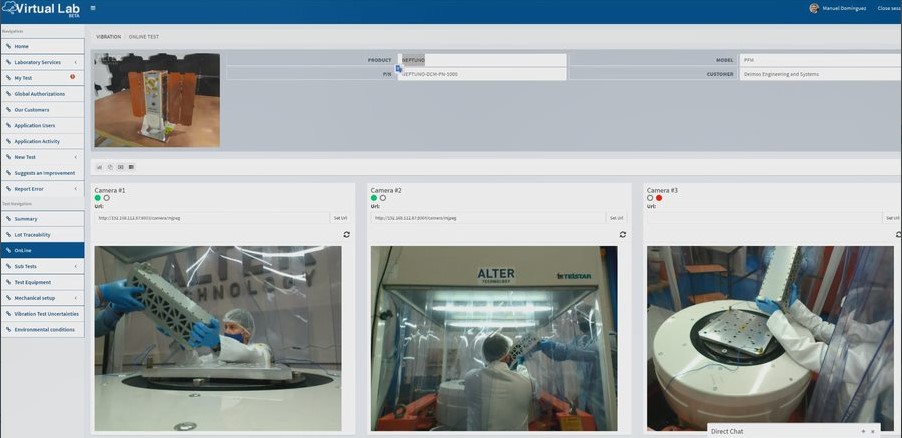Viewport: 902px width, 438px height.
Task: Click the CUSTOMER field Deimos Engineering and Systems
Action: 820,74
